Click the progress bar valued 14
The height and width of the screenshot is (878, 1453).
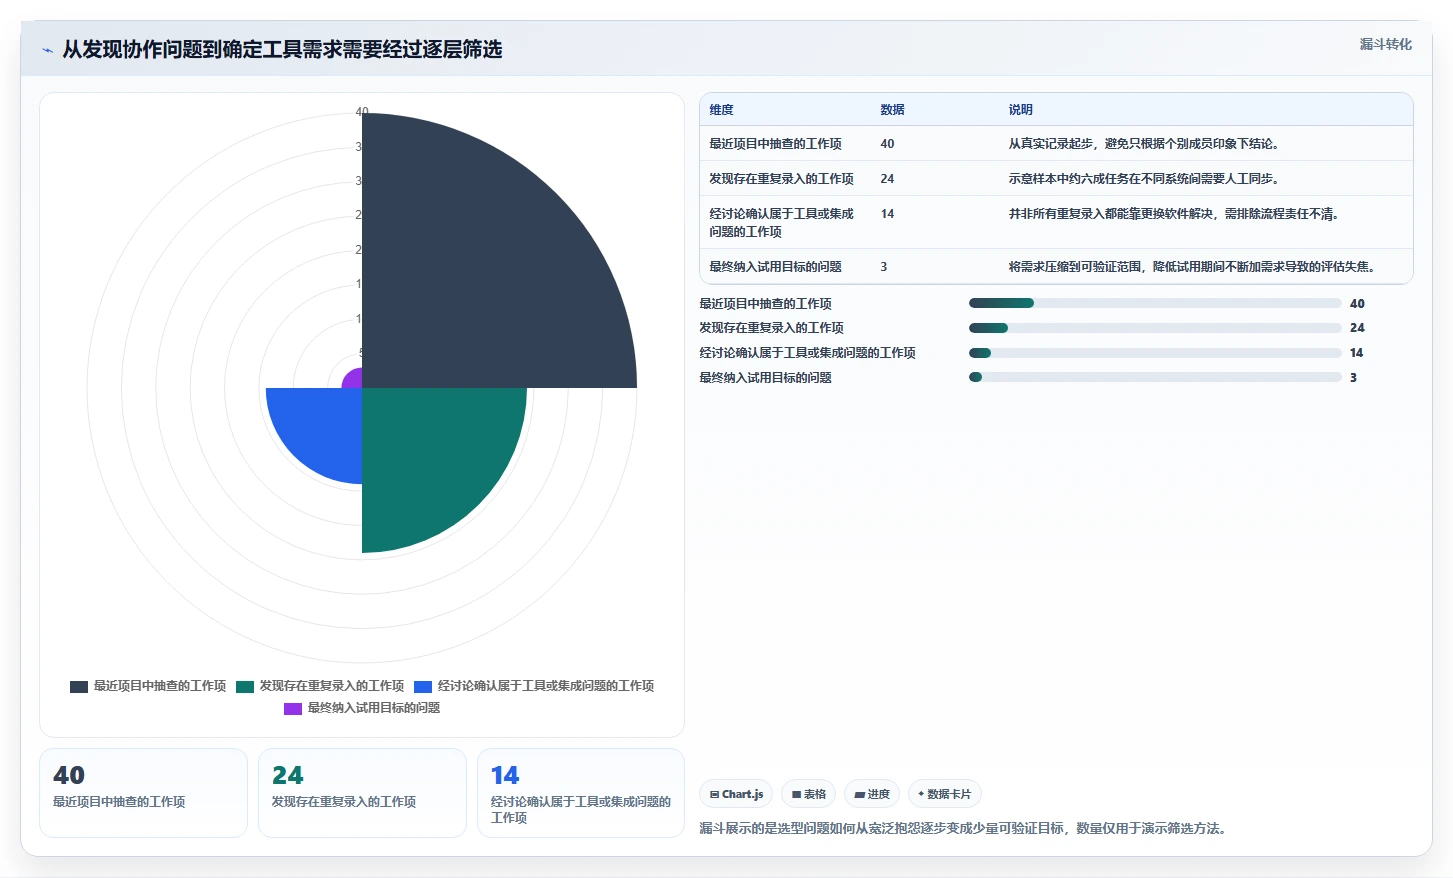[x=1155, y=353]
